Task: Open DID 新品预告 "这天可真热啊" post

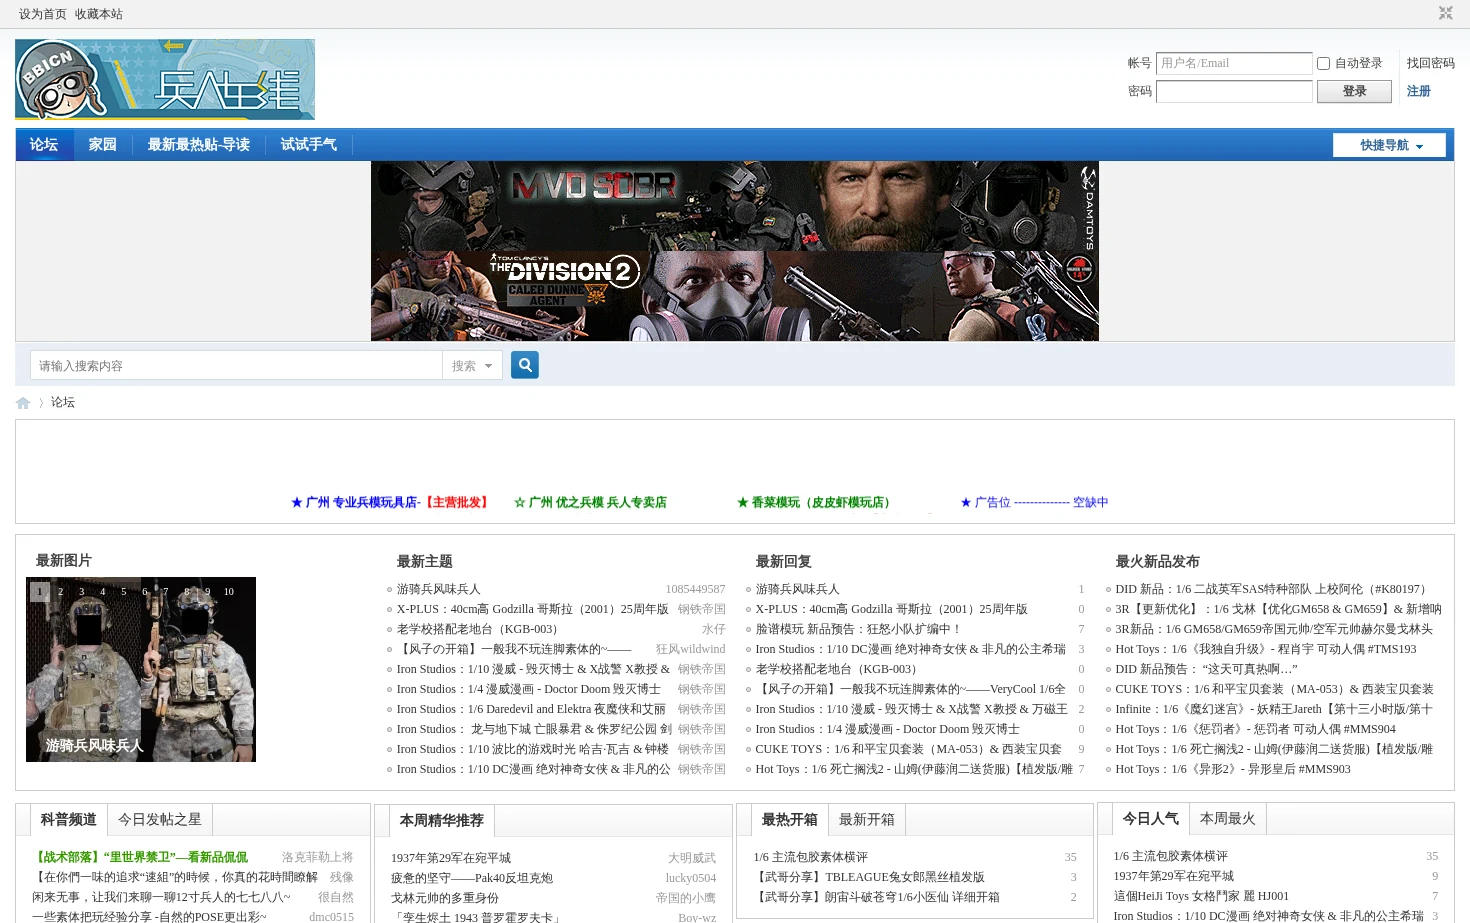Action: point(1207,669)
